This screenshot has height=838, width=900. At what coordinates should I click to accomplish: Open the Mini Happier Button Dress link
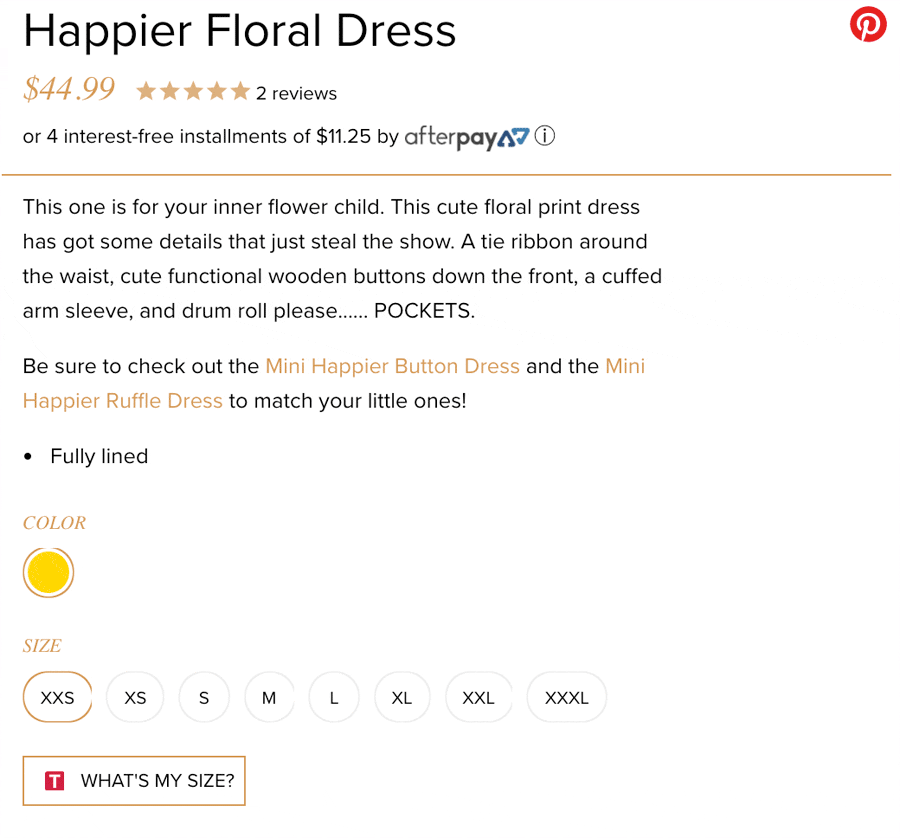tap(393, 366)
